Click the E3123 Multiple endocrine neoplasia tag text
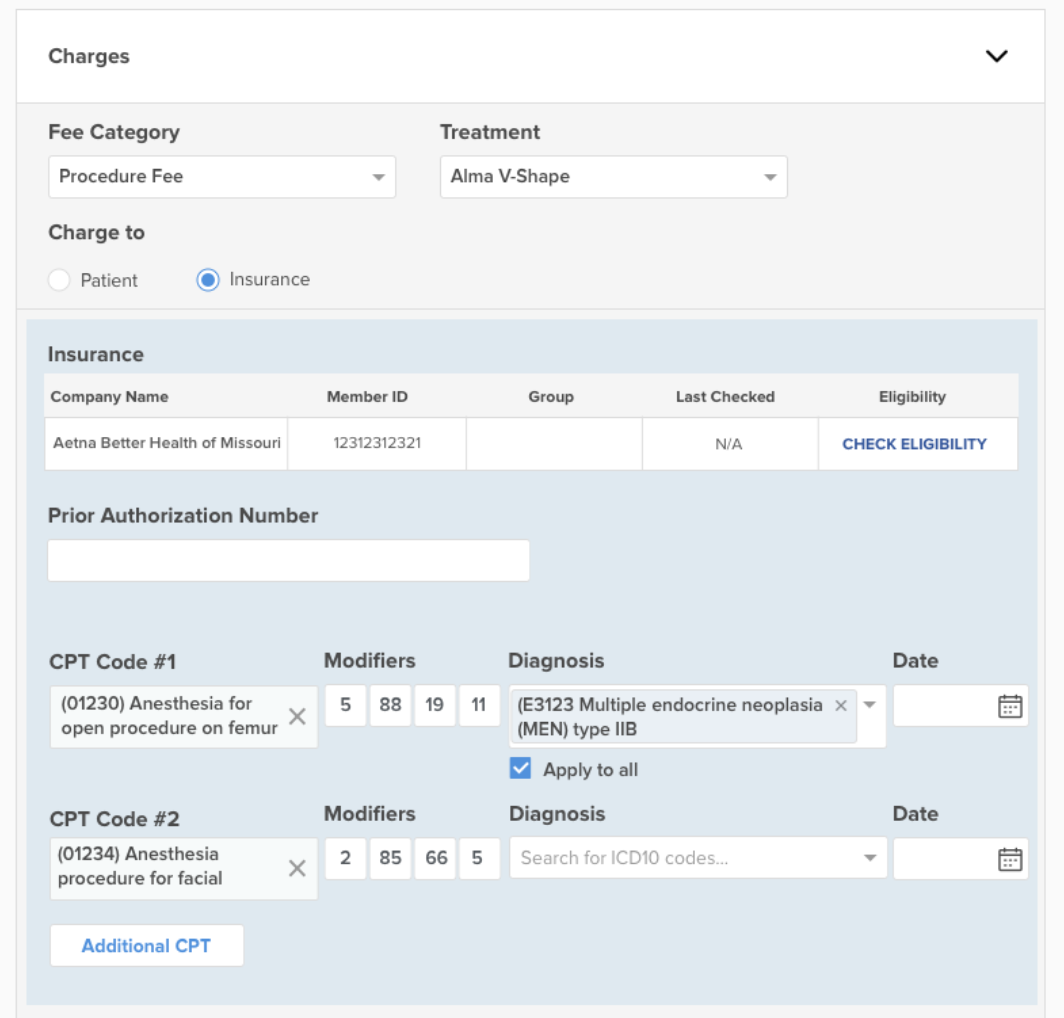 [670, 717]
